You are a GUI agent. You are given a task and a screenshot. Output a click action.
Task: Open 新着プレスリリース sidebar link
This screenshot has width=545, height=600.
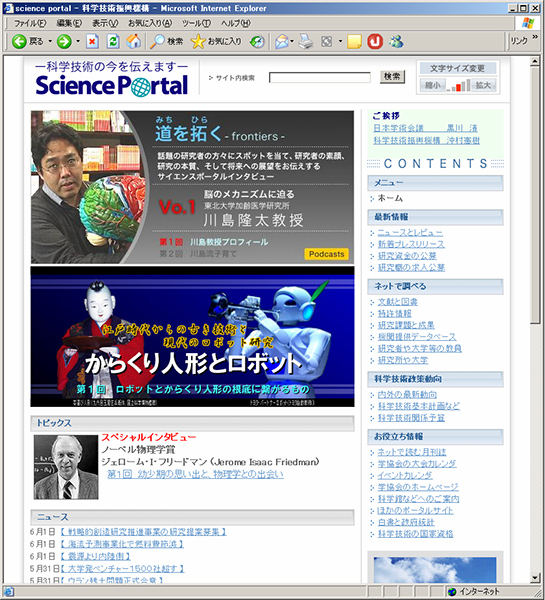tap(411, 244)
